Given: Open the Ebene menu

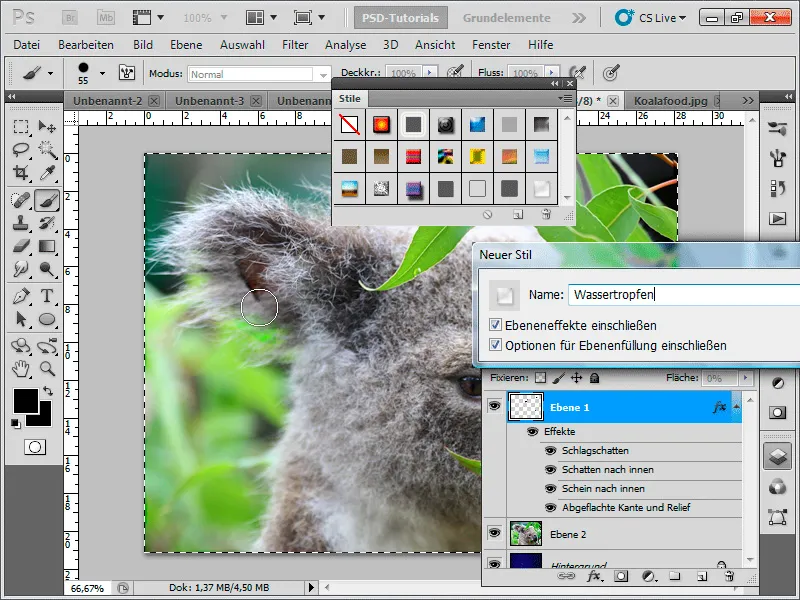Looking at the screenshot, I should (x=186, y=45).
